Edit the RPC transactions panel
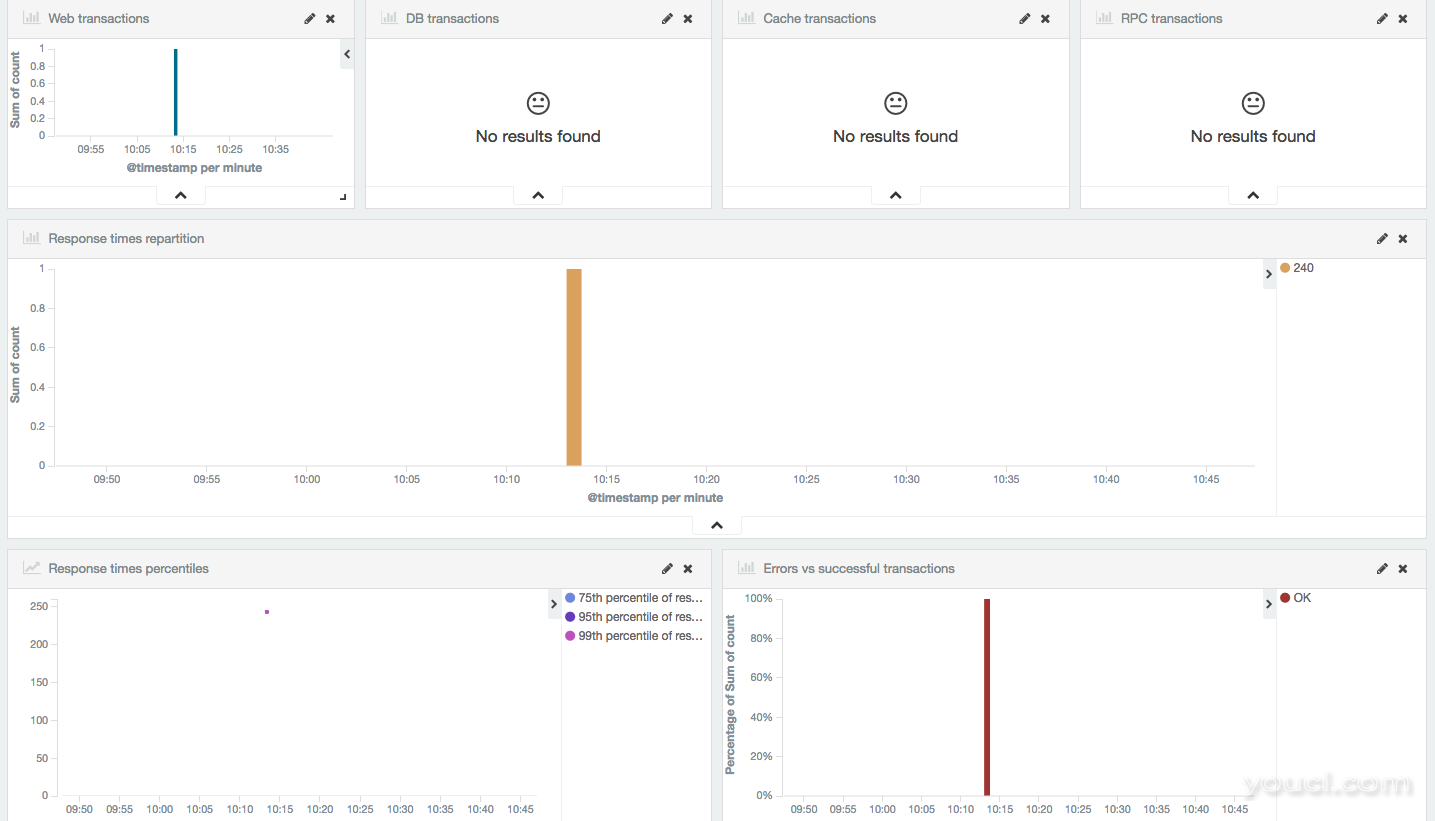The width and height of the screenshot is (1435, 821). tap(1382, 19)
